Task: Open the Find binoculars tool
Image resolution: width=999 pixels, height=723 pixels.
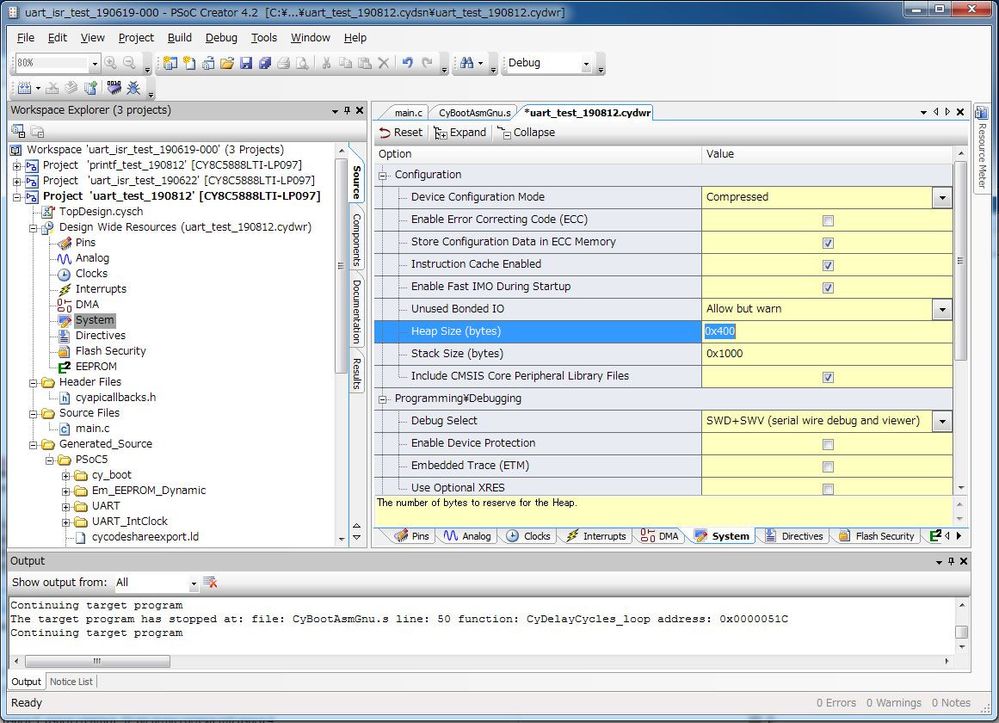Action: (x=466, y=63)
